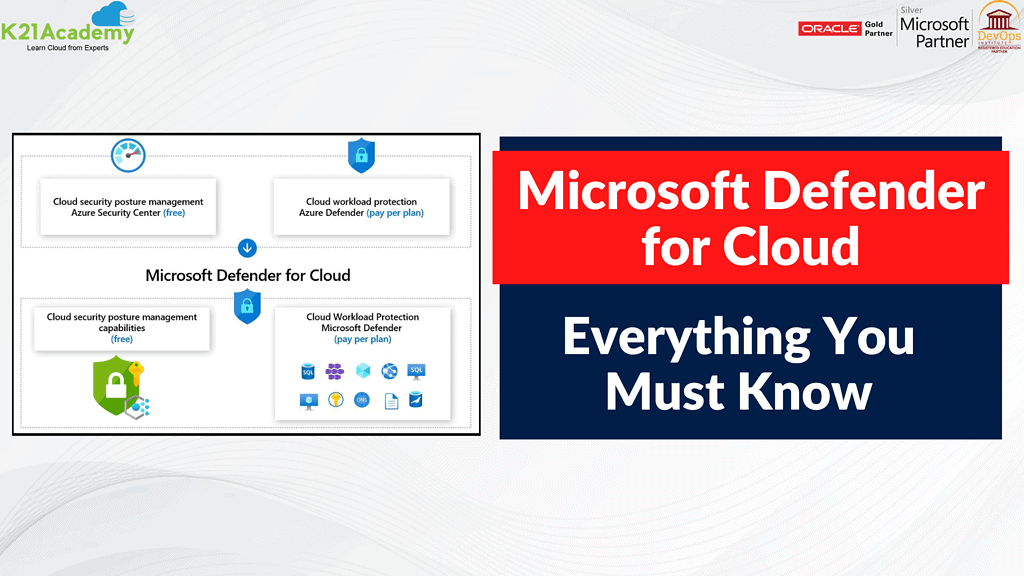Select the Silver Microsoft Partner logo
The height and width of the screenshot is (576, 1024).
click(933, 27)
